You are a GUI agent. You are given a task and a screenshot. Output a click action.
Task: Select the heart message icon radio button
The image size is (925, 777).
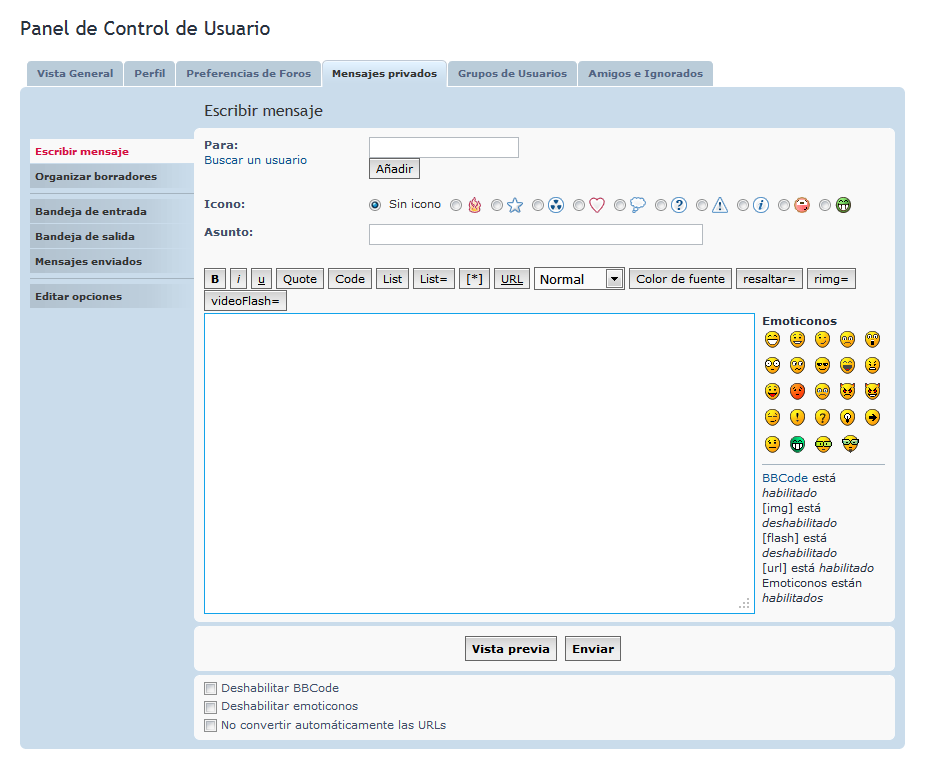click(x=579, y=205)
